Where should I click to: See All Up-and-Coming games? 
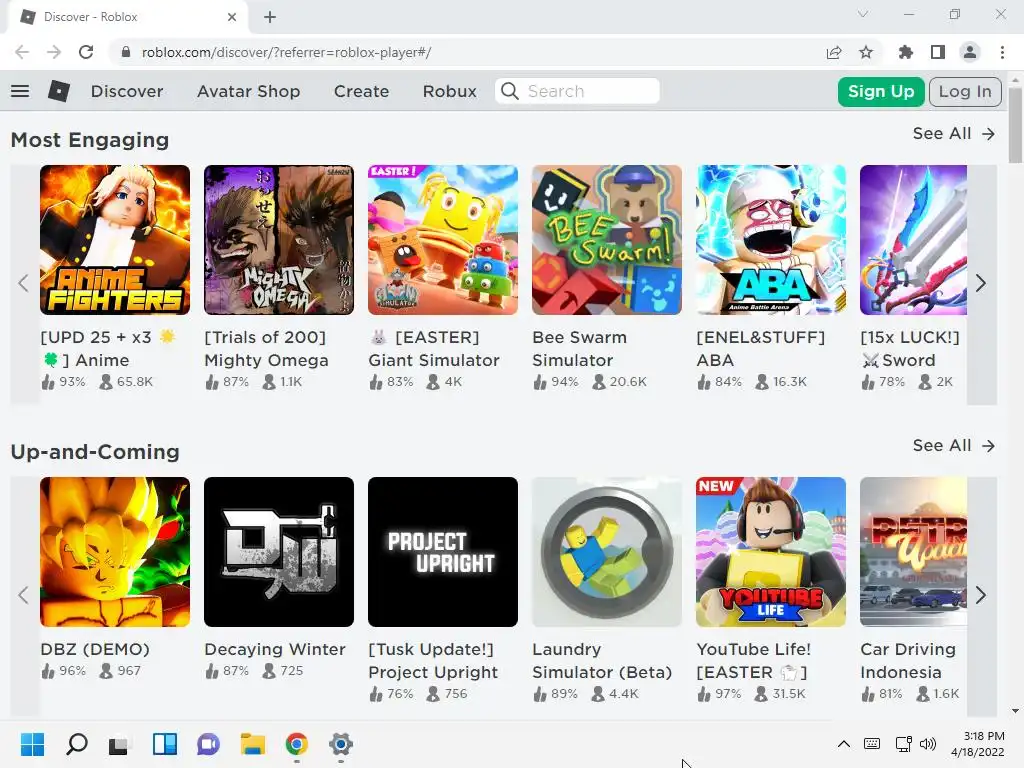[954, 445]
